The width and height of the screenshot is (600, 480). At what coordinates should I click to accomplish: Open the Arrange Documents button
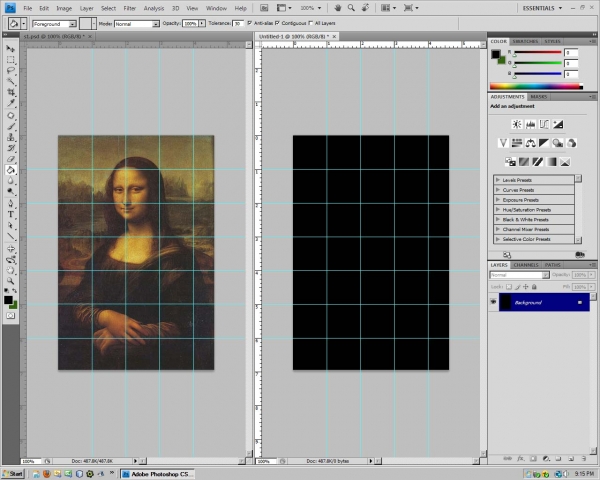point(388,8)
